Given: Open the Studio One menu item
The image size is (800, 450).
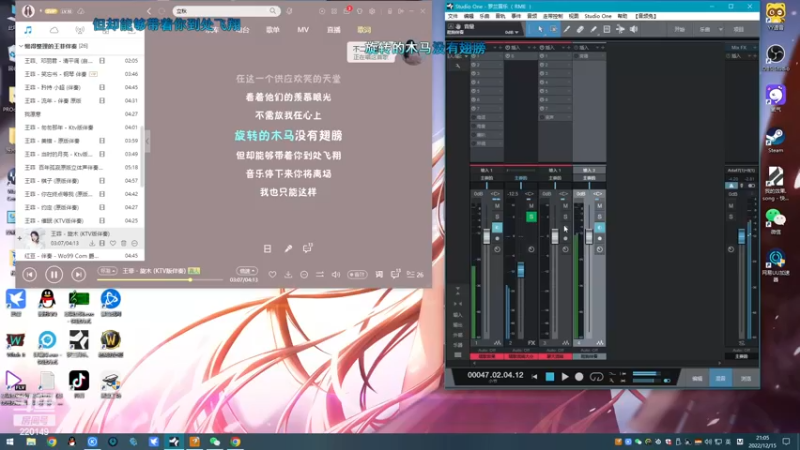Looking at the screenshot, I should coord(597,16).
